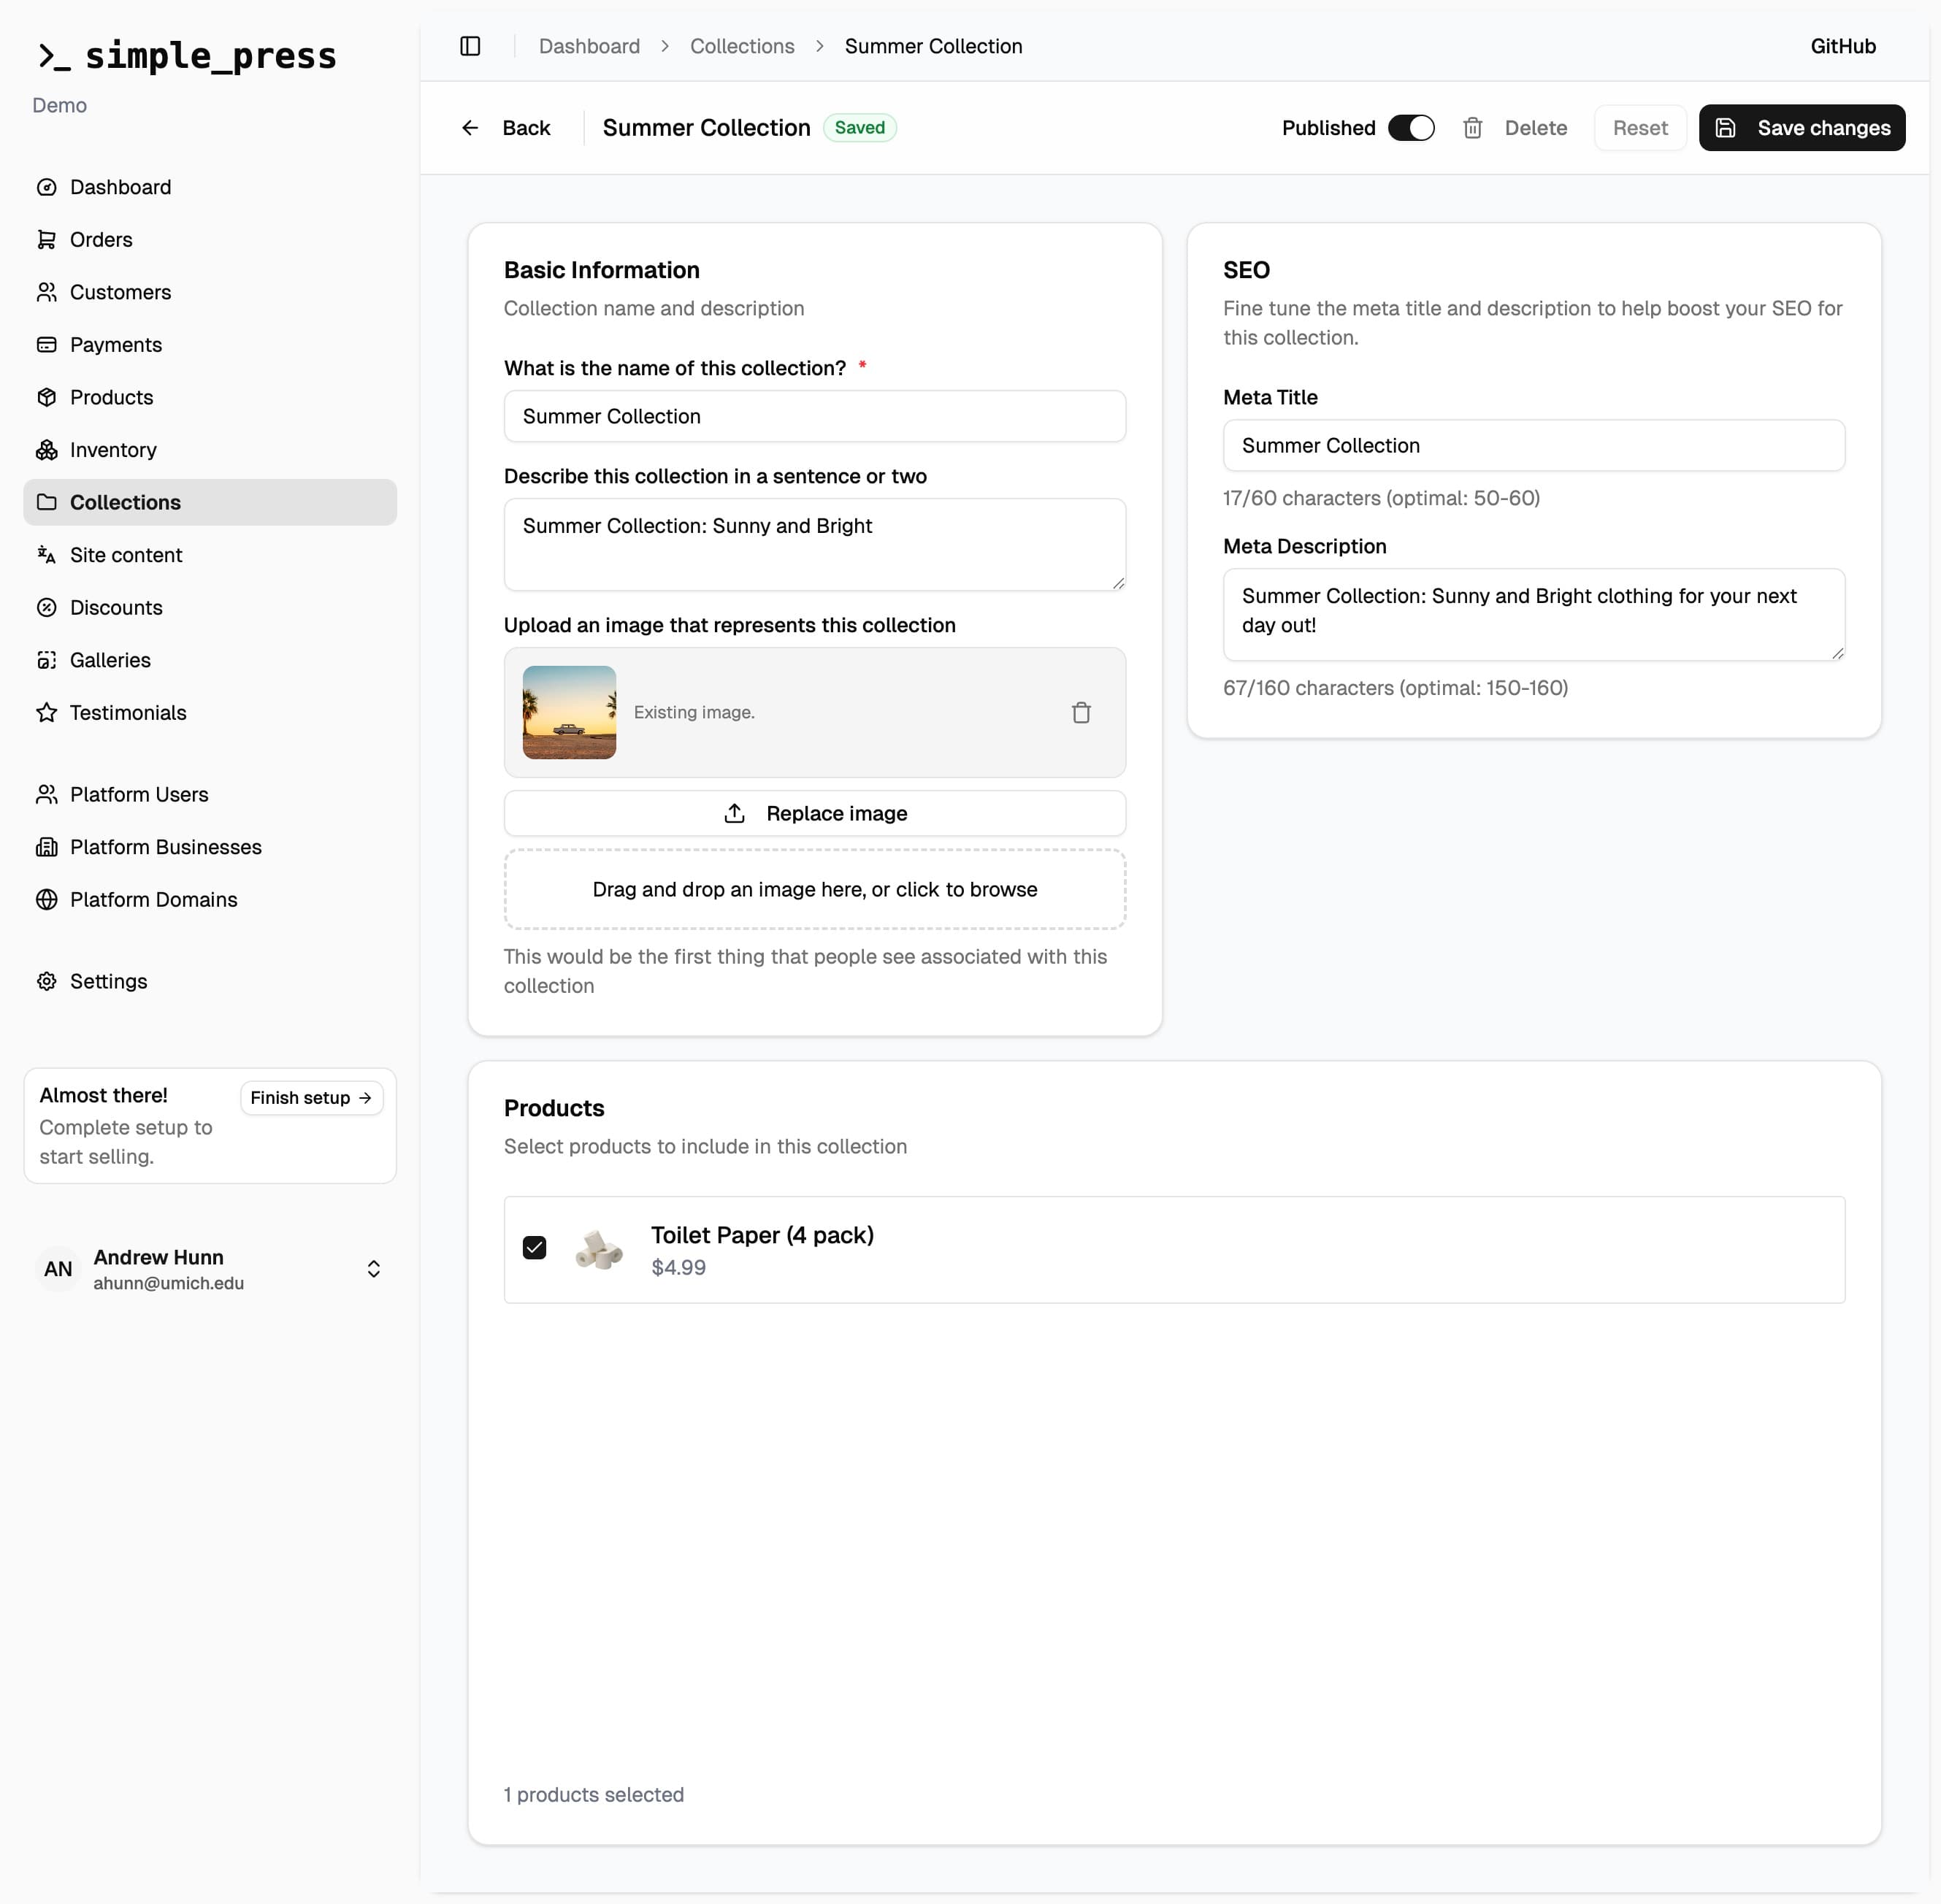Viewport: 1941px width, 1904px height.
Task: Open Orders in the sidebar
Action: (210, 240)
